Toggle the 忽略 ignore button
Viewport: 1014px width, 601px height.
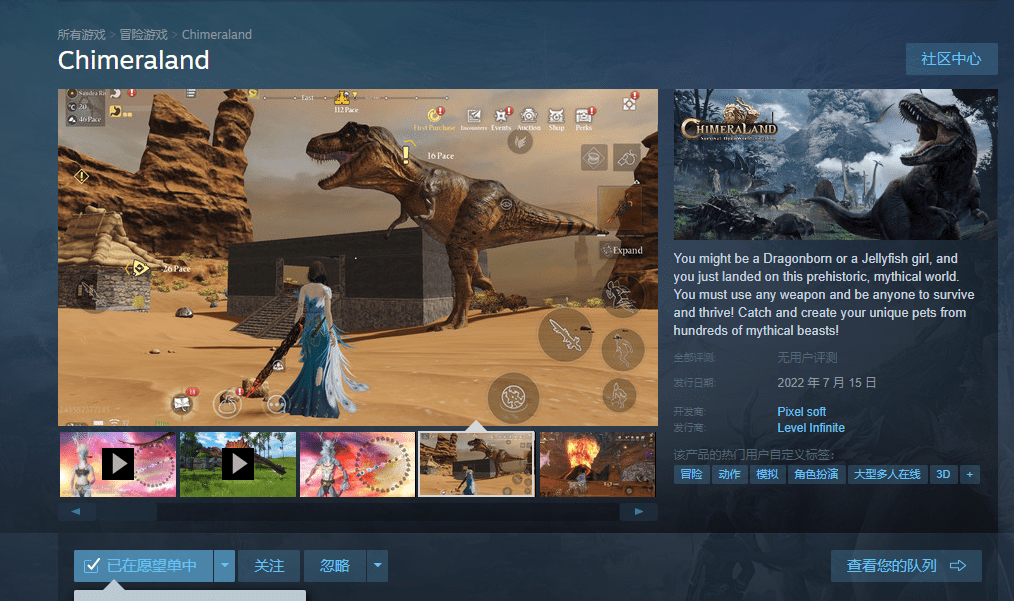pos(335,566)
